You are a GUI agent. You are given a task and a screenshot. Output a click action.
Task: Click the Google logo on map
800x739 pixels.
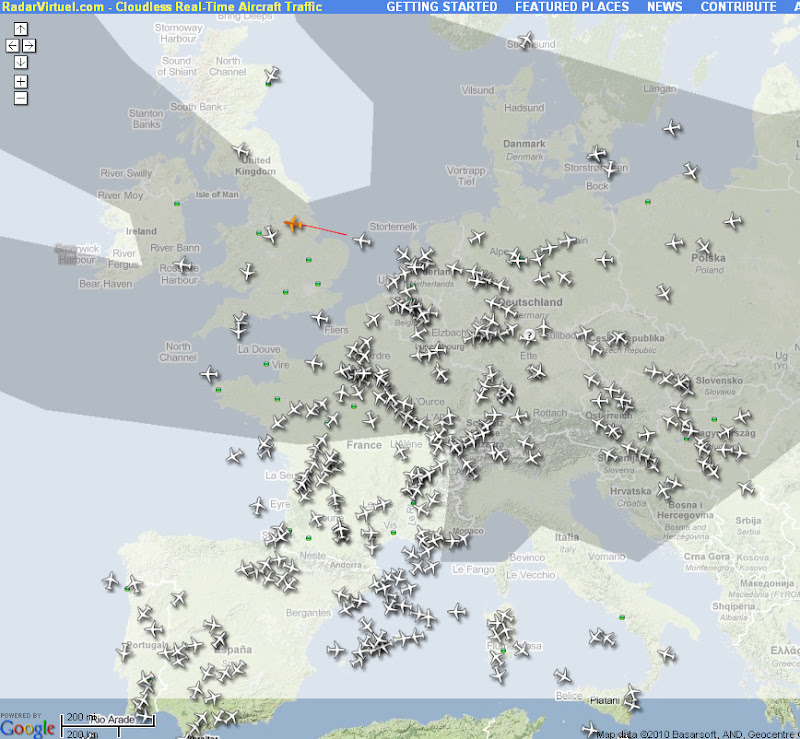pyautogui.click(x=27, y=727)
